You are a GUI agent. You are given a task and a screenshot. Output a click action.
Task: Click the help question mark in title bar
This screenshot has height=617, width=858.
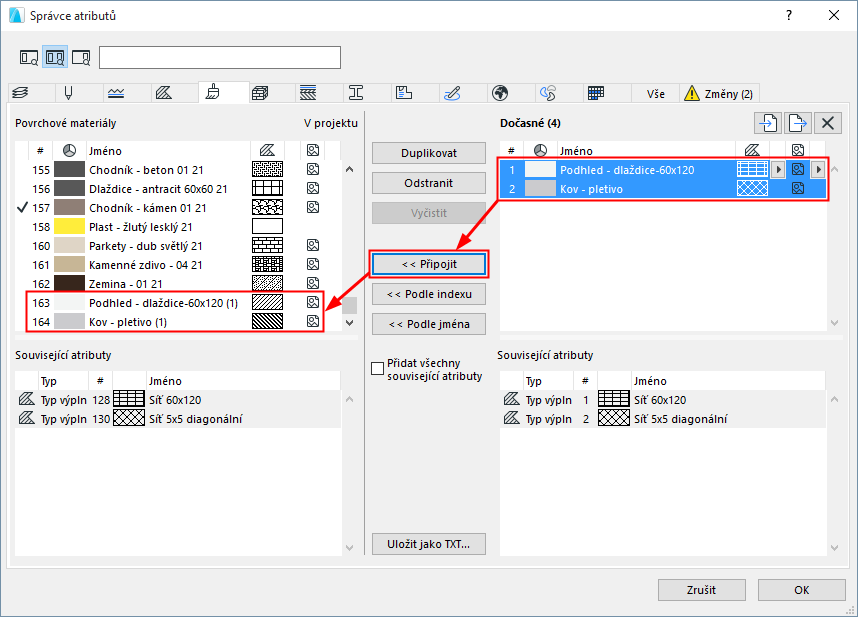(x=789, y=15)
